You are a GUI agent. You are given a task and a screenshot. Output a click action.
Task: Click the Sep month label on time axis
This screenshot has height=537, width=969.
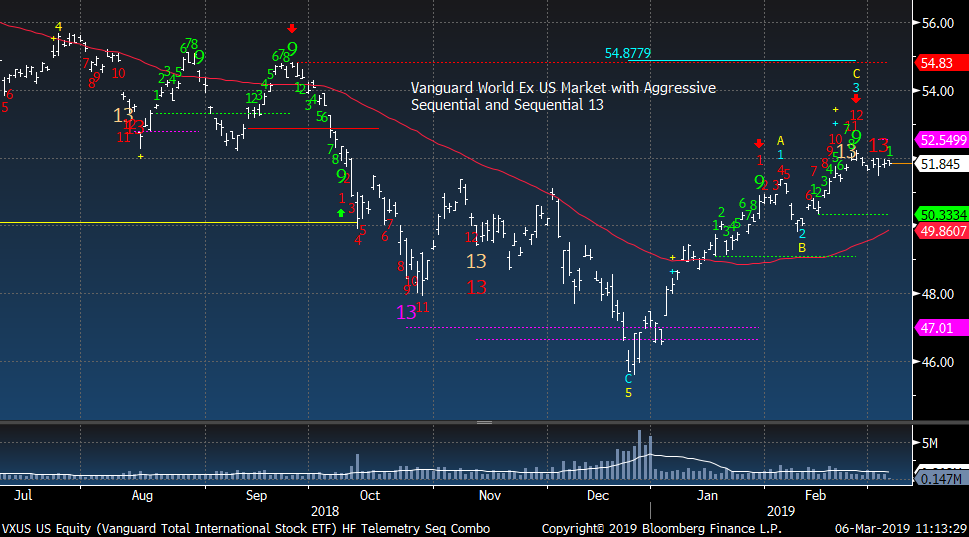pos(256,496)
